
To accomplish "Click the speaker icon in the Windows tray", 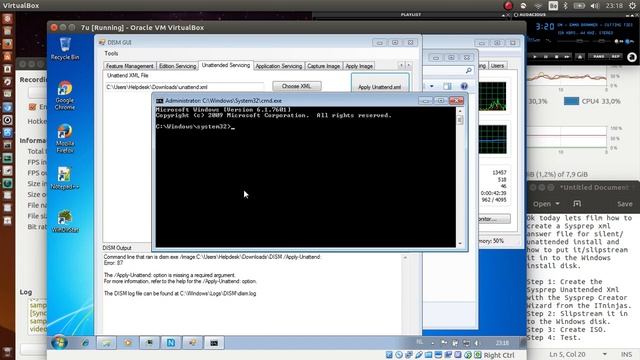I will [x=476, y=343].
